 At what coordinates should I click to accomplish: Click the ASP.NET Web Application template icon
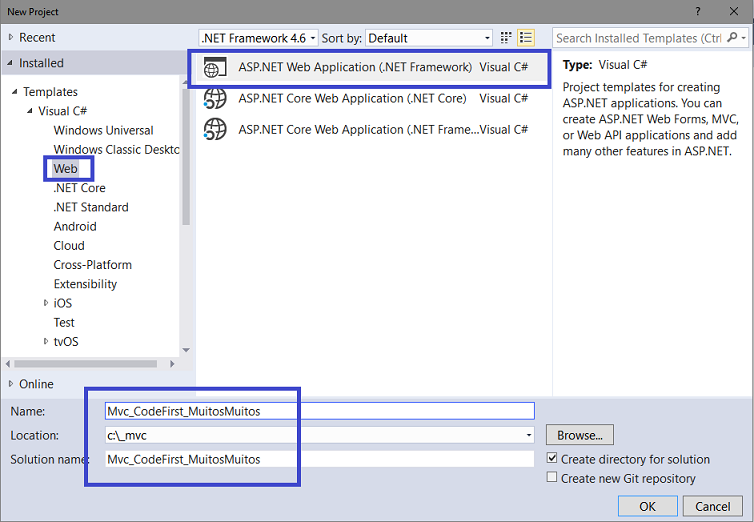(x=214, y=67)
